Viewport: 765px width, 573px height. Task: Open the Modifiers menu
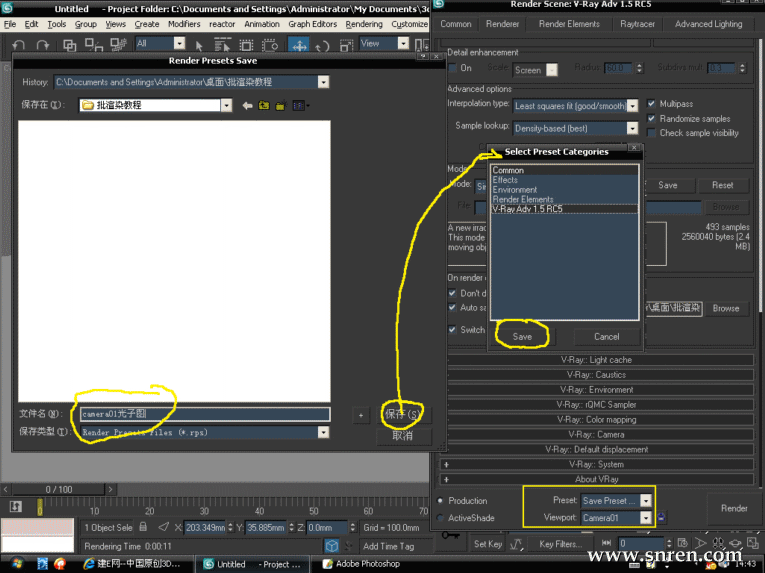click(184, 24)
